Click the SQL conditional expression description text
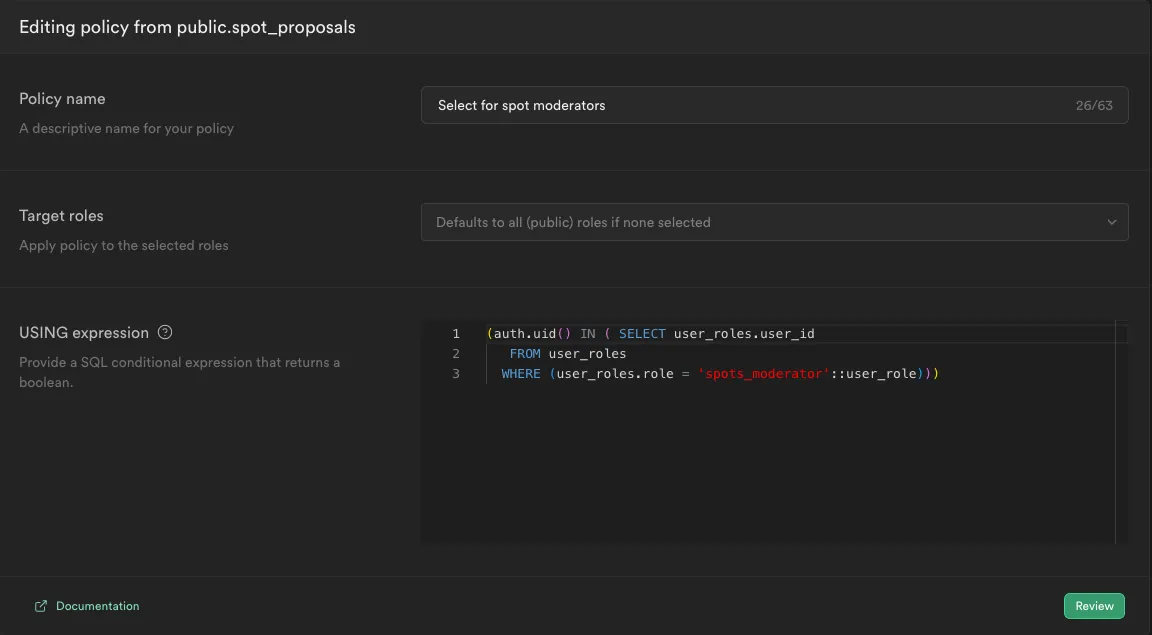 pos(179,372)
